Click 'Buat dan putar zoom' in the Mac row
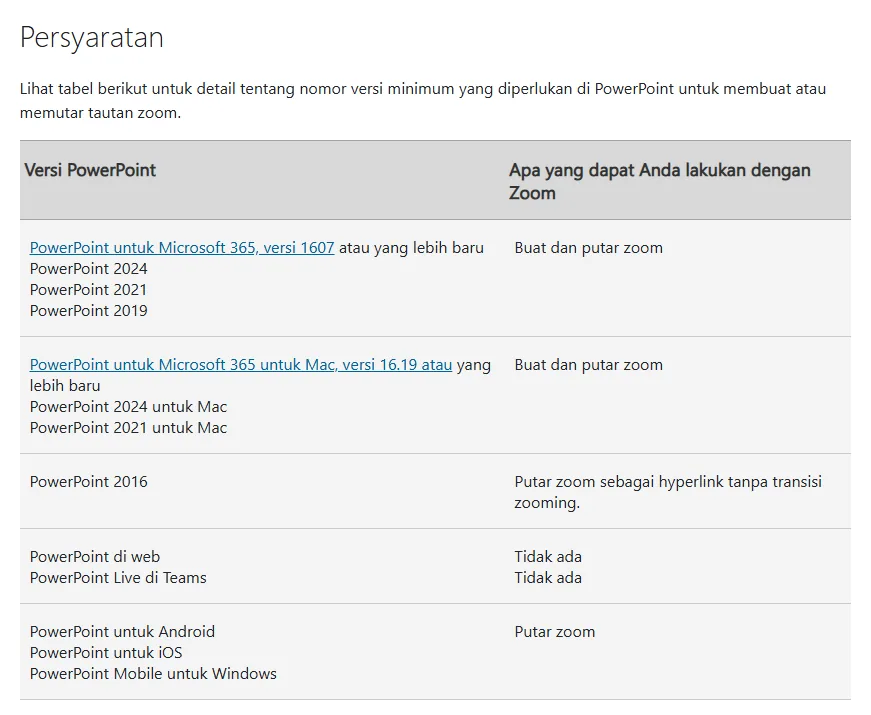 [x=588, y=366]
